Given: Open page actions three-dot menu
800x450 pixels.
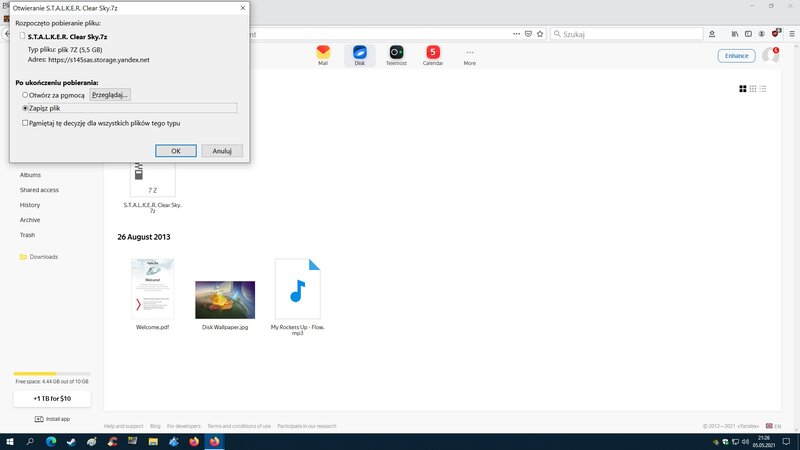Looking at the screenshot, I should click(516, 34).
